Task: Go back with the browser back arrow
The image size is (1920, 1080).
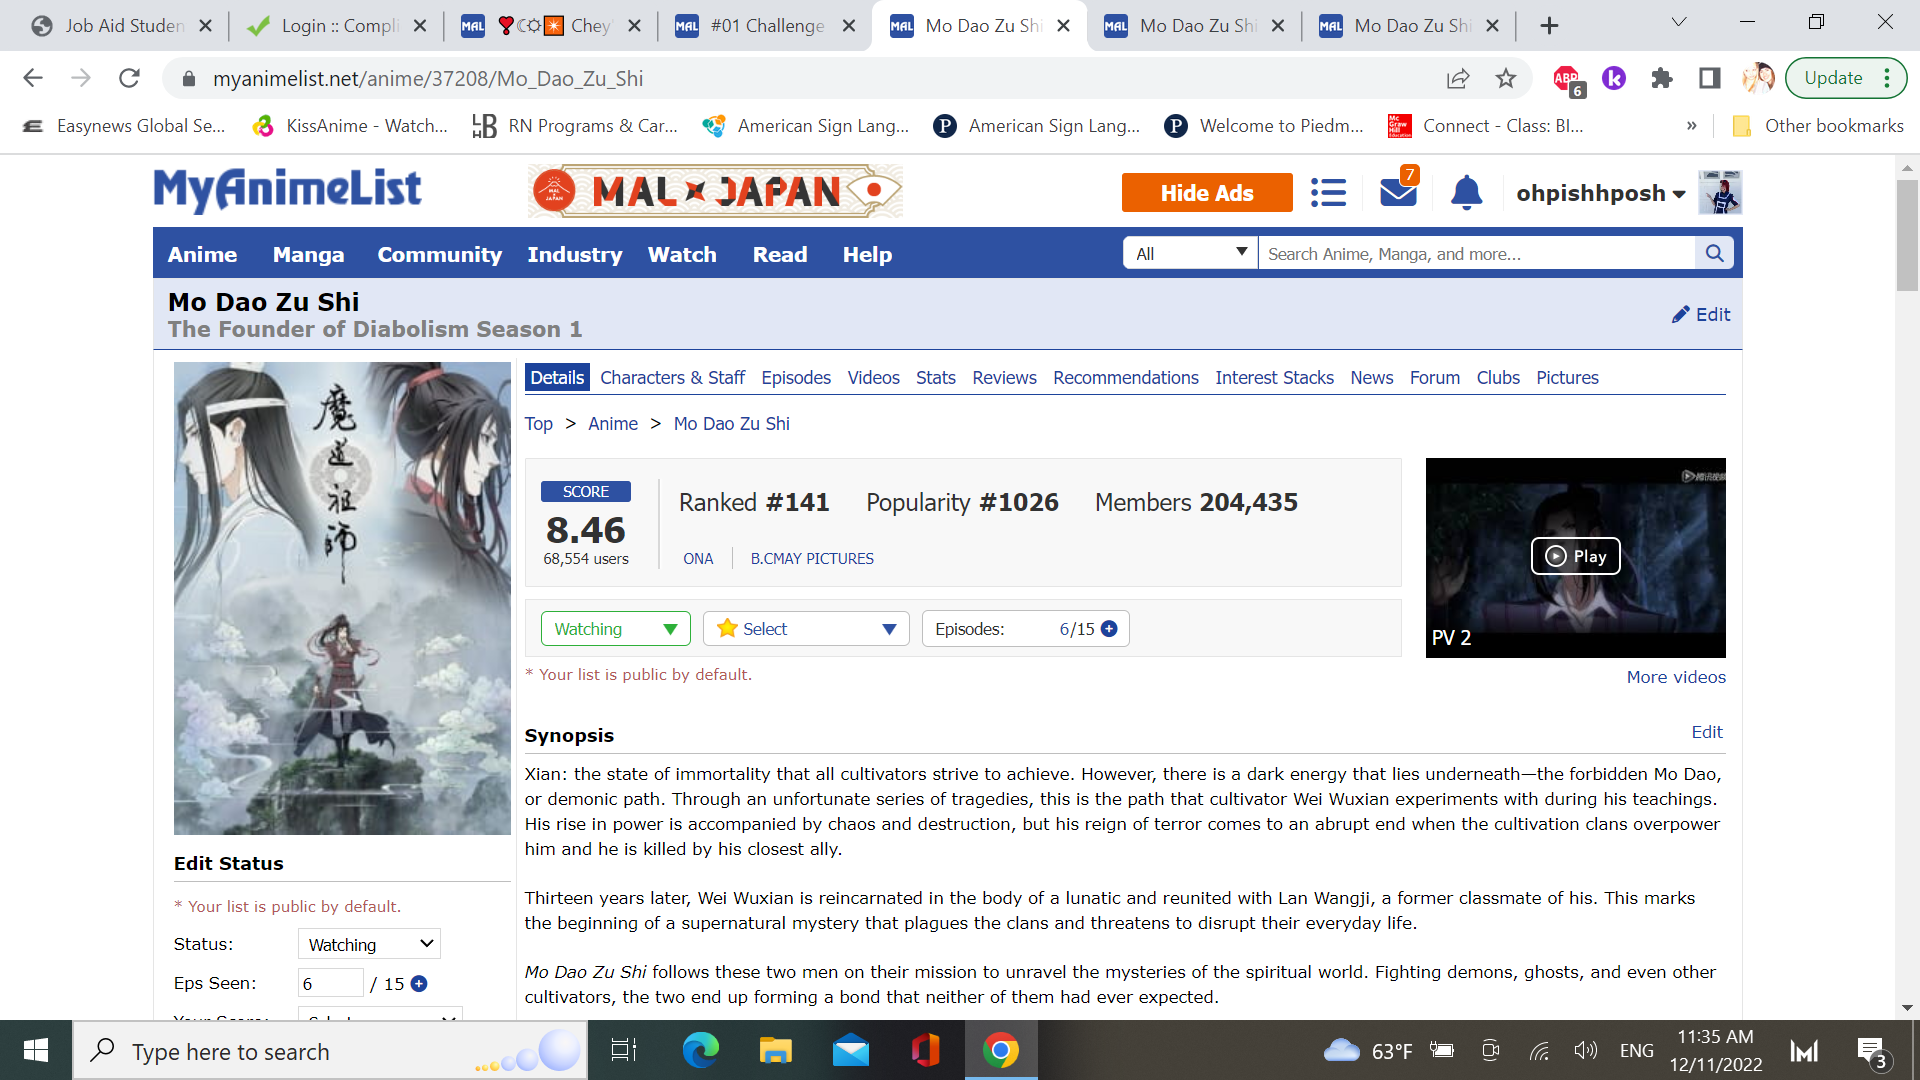Action: click(x=33, y=78)
